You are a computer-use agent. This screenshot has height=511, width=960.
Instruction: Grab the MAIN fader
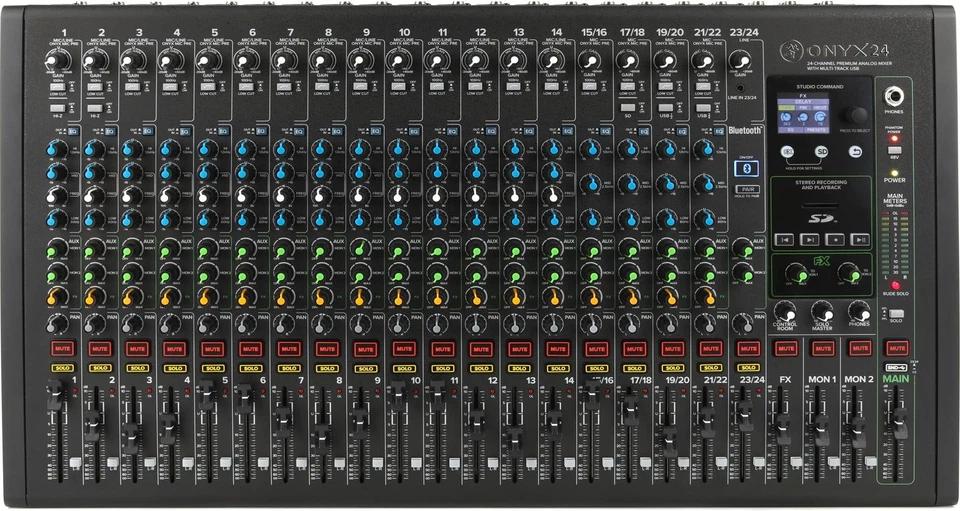899,423
